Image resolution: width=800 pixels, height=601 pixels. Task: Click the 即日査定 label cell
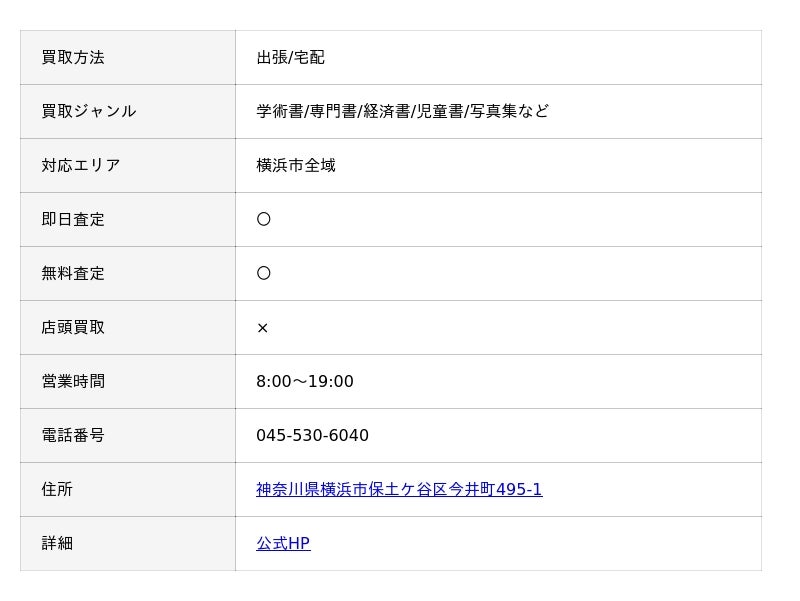(73, 219)
